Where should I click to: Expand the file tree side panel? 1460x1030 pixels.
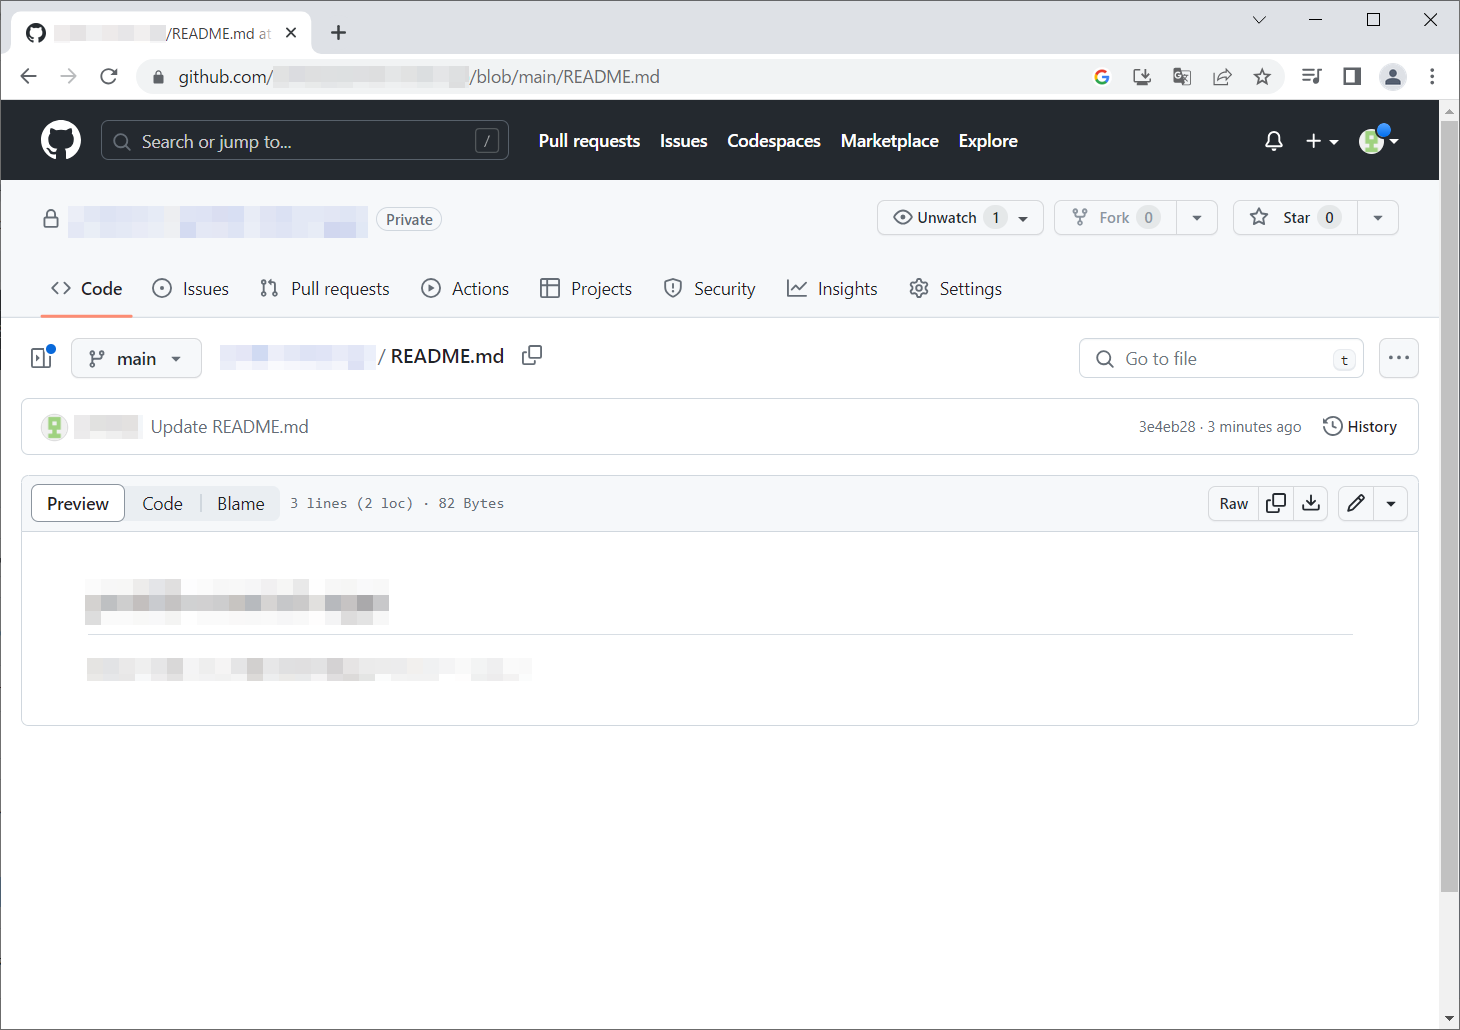(x=42, y=358)
